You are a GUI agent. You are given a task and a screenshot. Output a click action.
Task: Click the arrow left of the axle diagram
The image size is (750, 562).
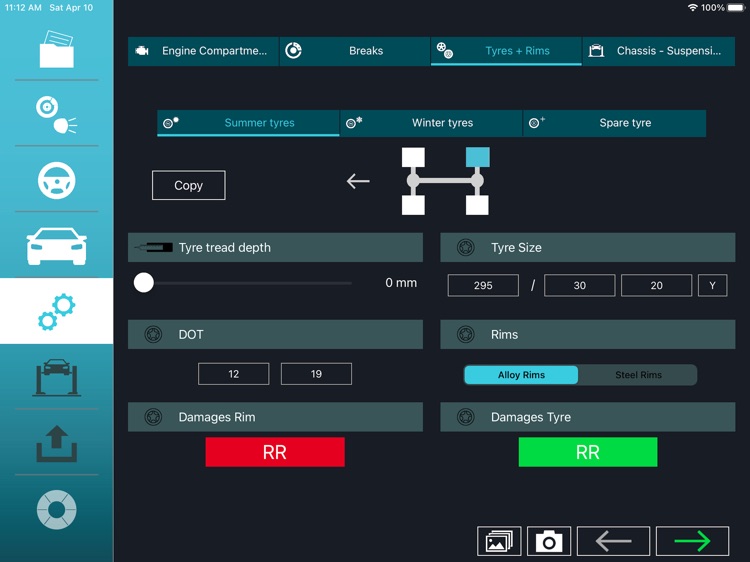pos(358,181)
